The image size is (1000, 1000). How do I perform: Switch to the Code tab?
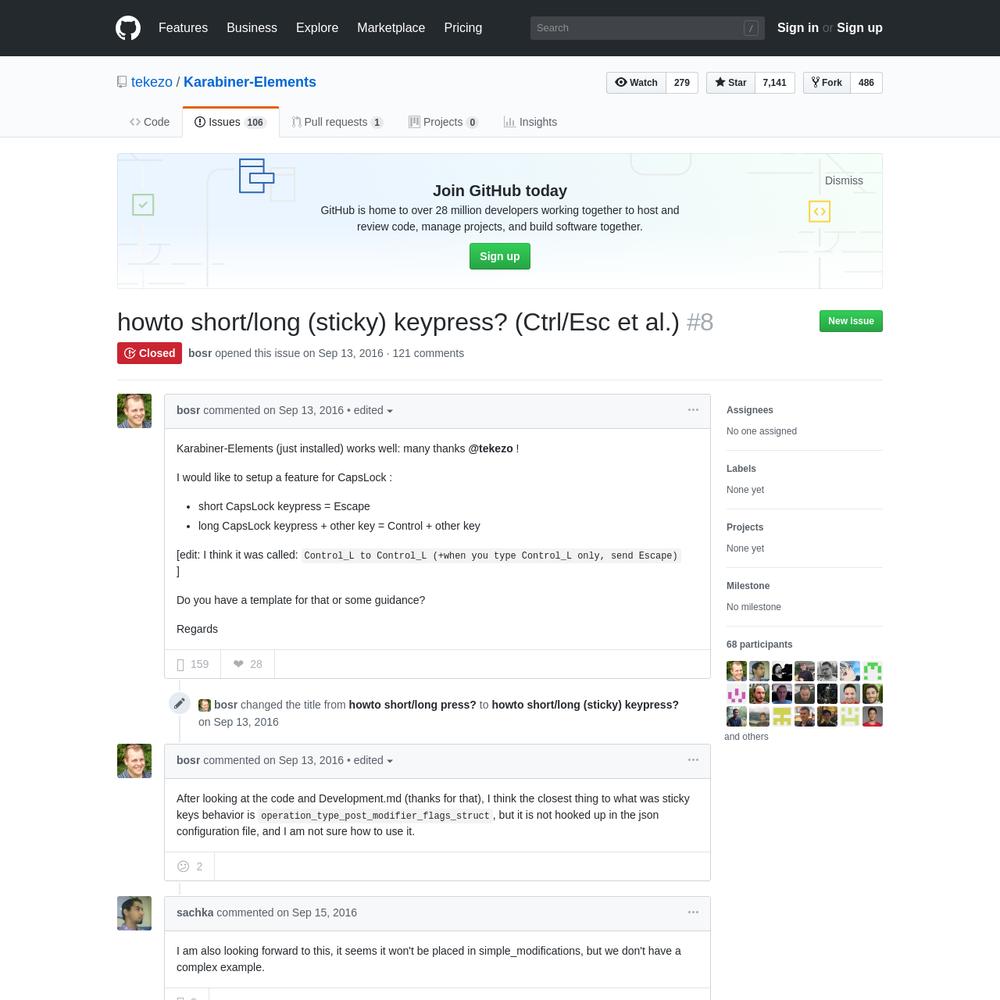(149, 122)
